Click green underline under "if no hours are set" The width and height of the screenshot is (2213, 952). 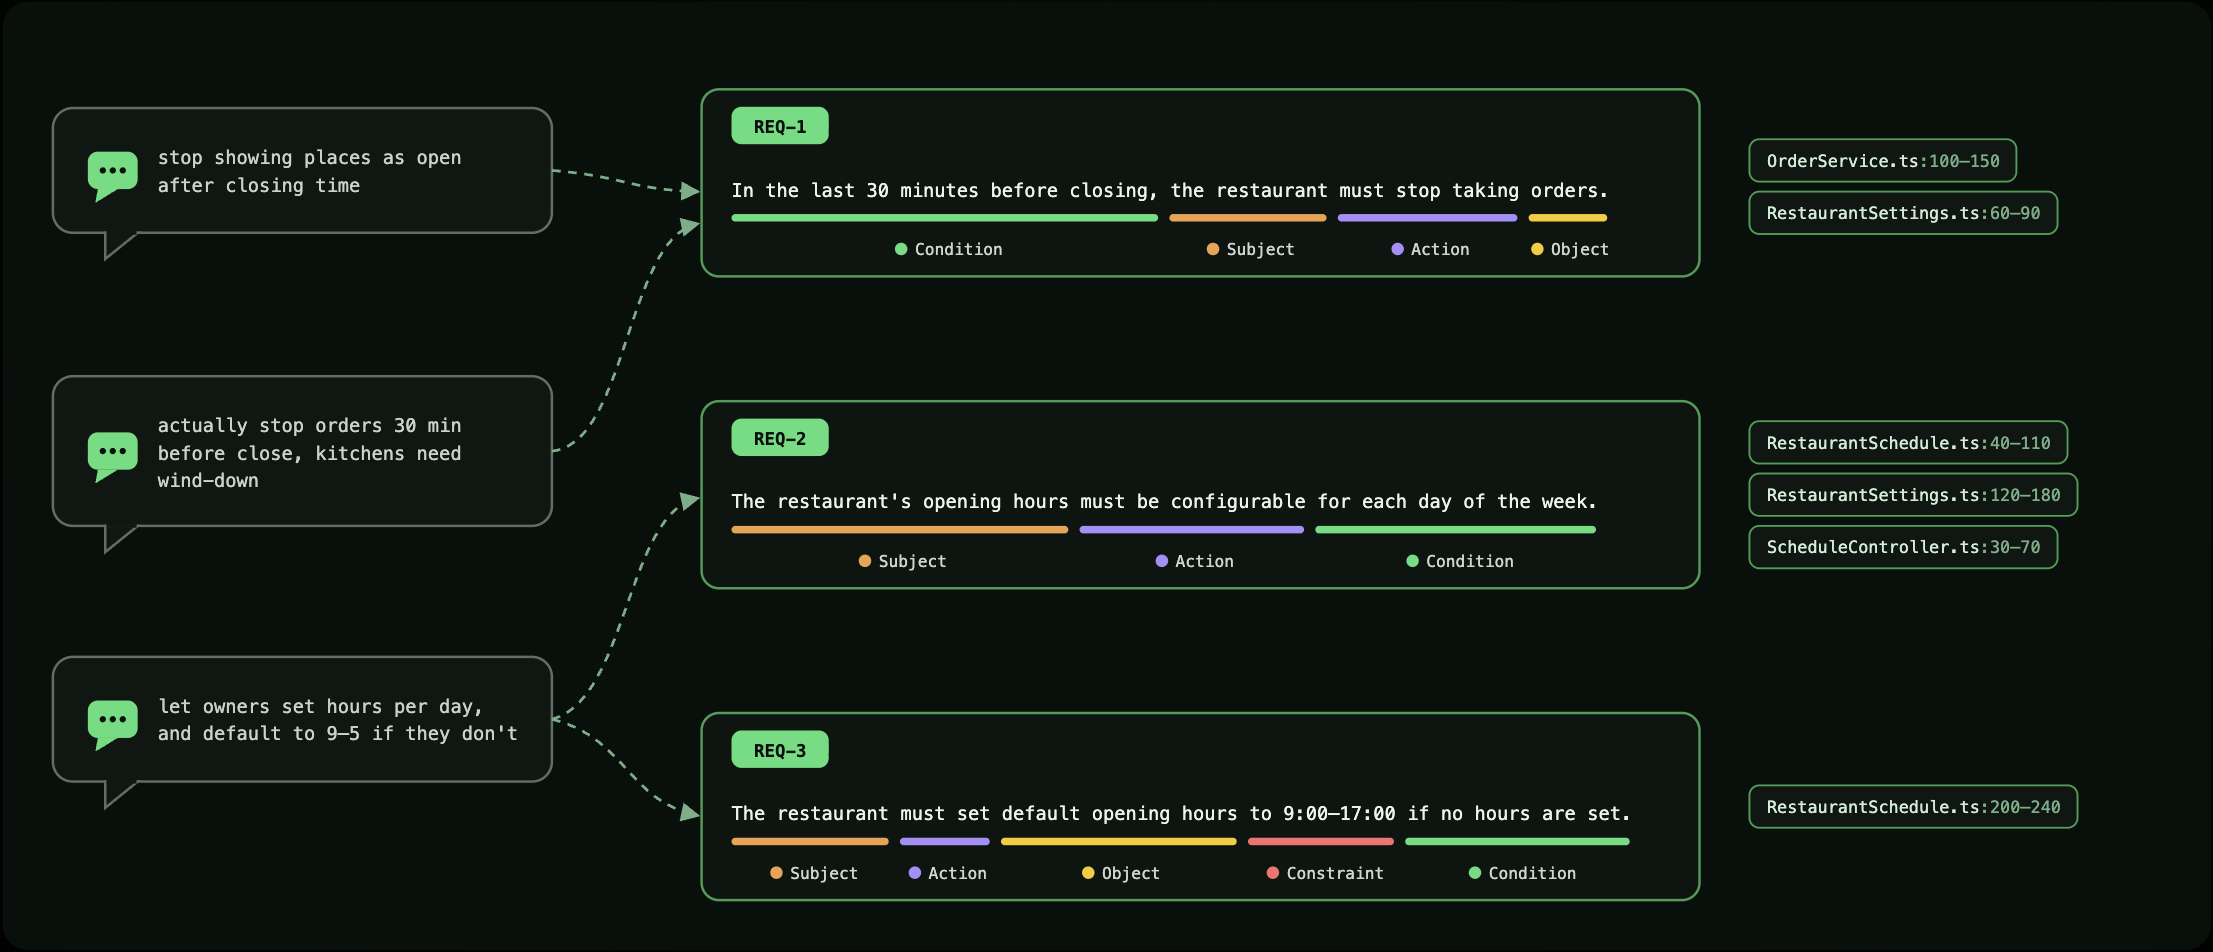1517,842
